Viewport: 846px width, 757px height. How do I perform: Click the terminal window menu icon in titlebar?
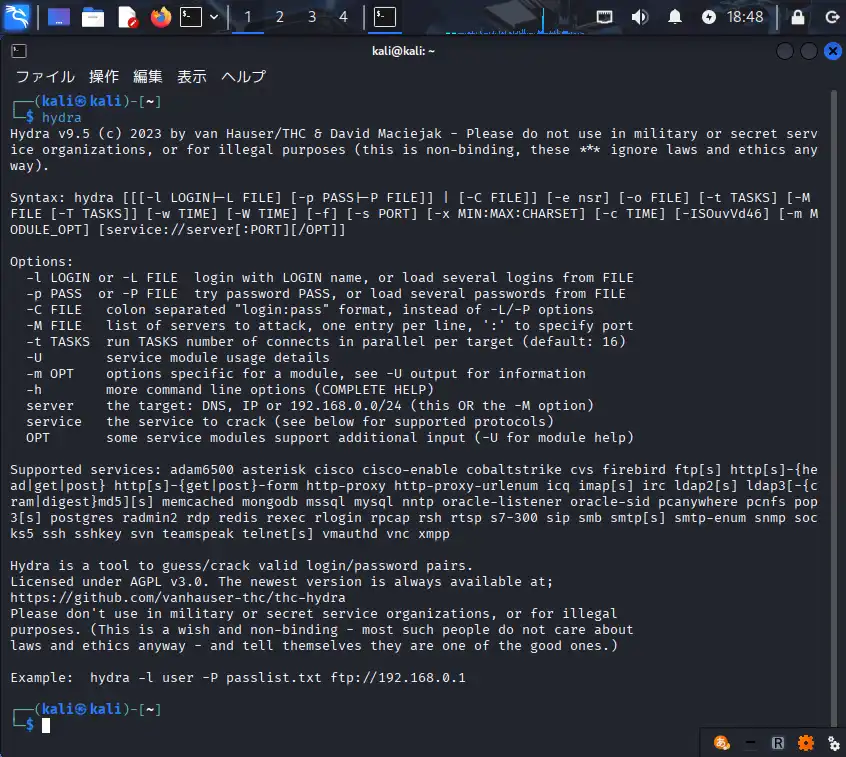pos(19,51)
